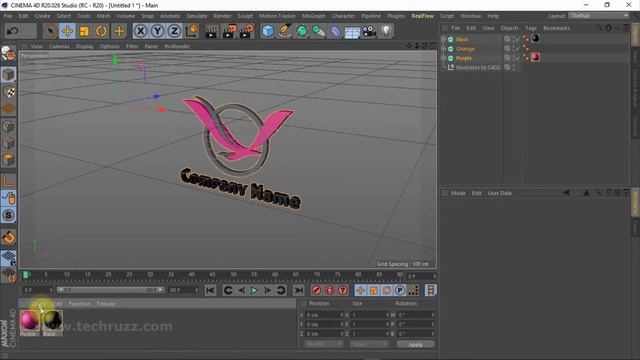Open the coordinate space dropdown beside Apply
The image size is (640, 360).
pos(324,344)
